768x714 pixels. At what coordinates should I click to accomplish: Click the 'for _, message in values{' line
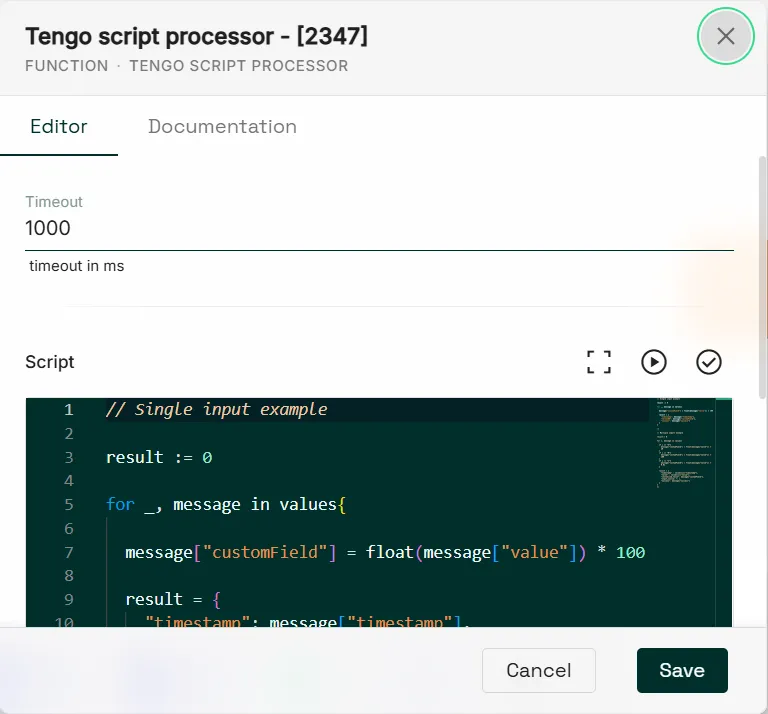226,504
